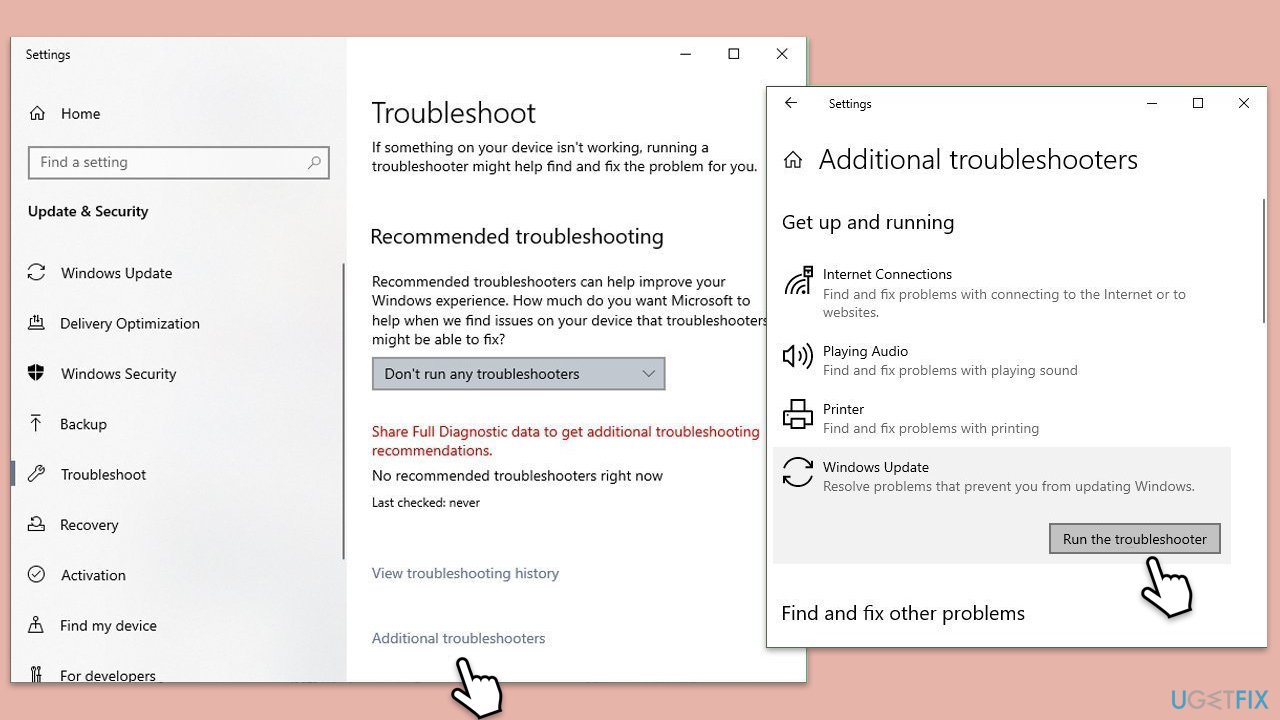Click the Recommended troubleshooting heading
Screen dimensions: 1280x720
(x=517, y=237)
